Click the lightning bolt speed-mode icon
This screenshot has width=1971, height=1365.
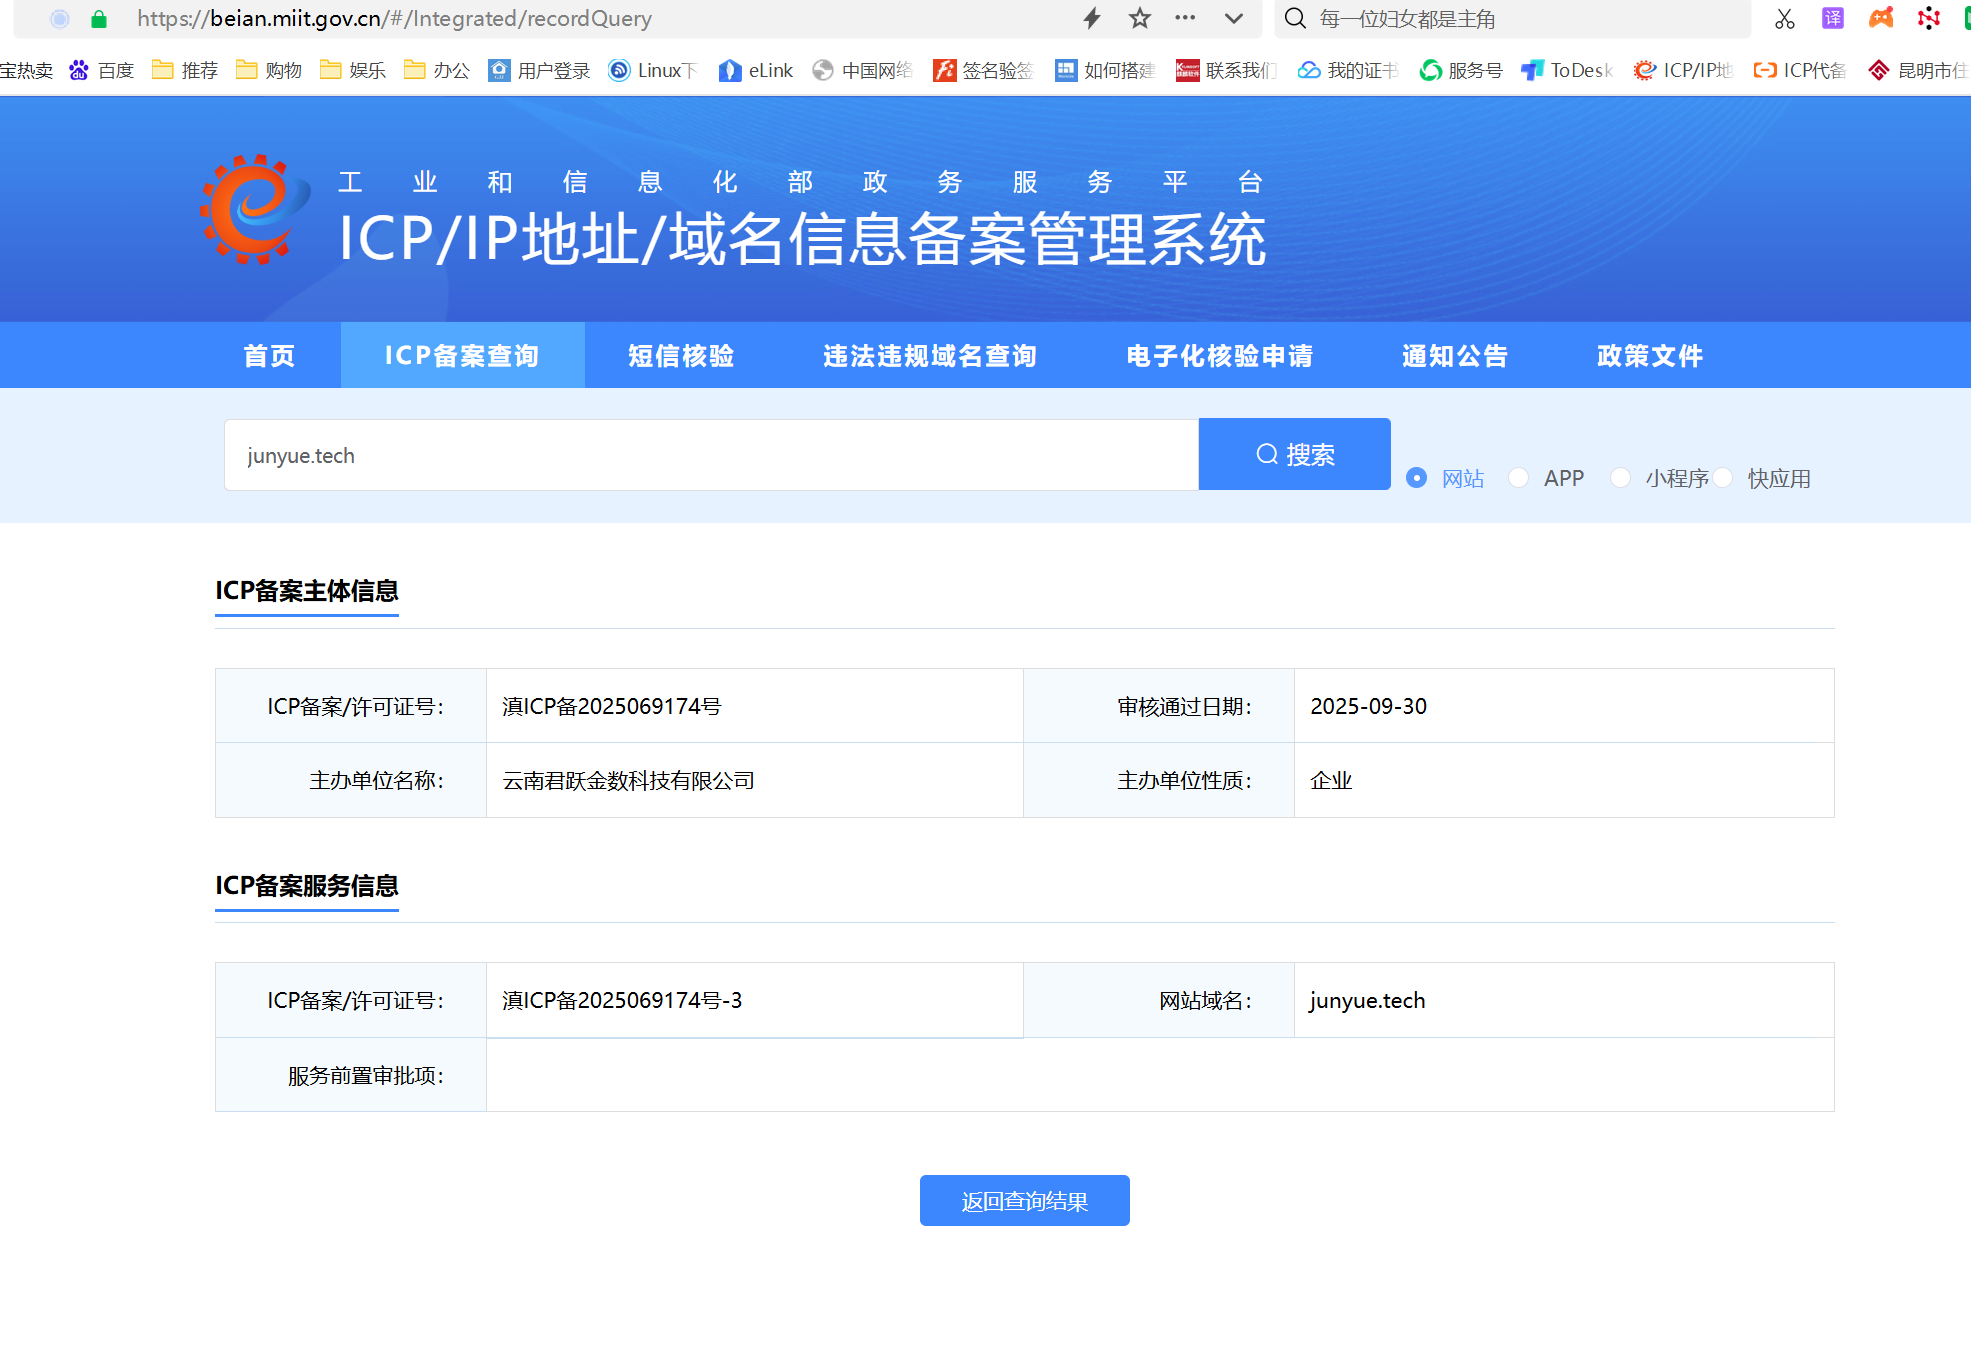point(1092,18)
